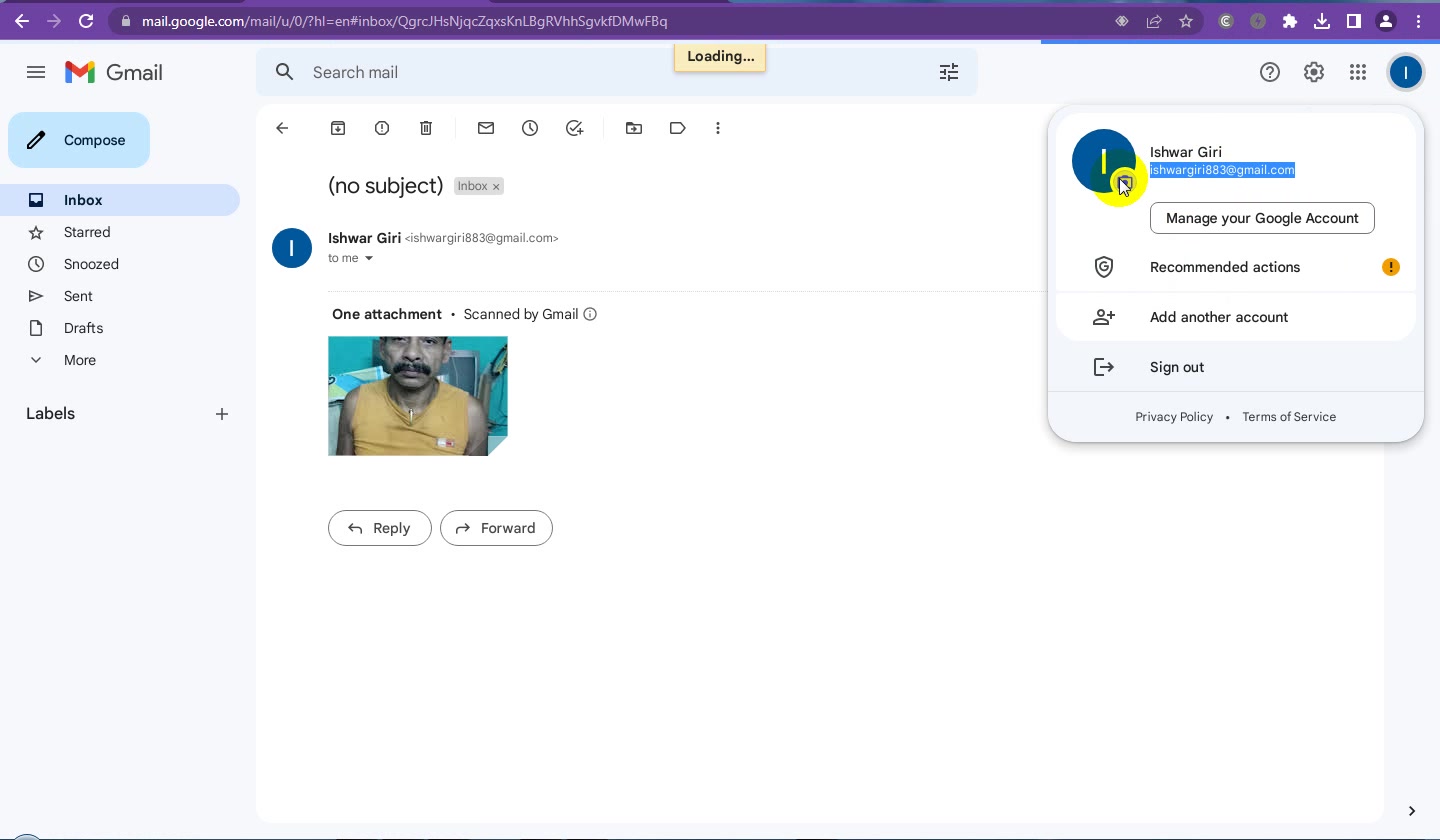Screen dimensions: 1440x840
Task: Archive the open email
Action: pos(338,128)
